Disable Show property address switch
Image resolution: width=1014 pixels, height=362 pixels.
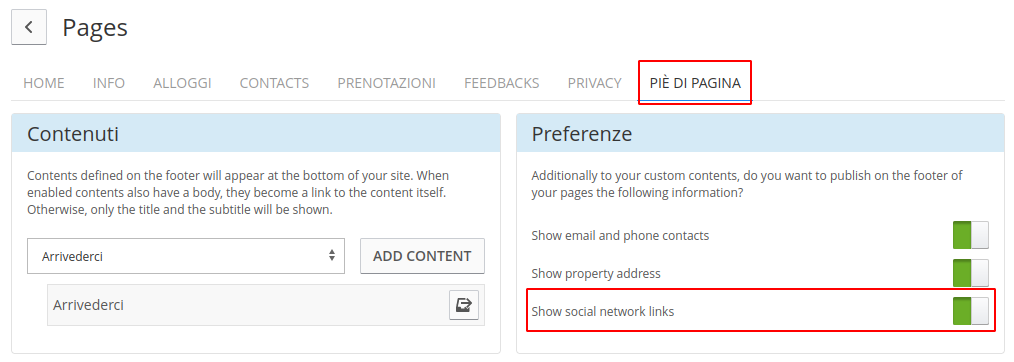pyautogui.click(x=971, y=273)
